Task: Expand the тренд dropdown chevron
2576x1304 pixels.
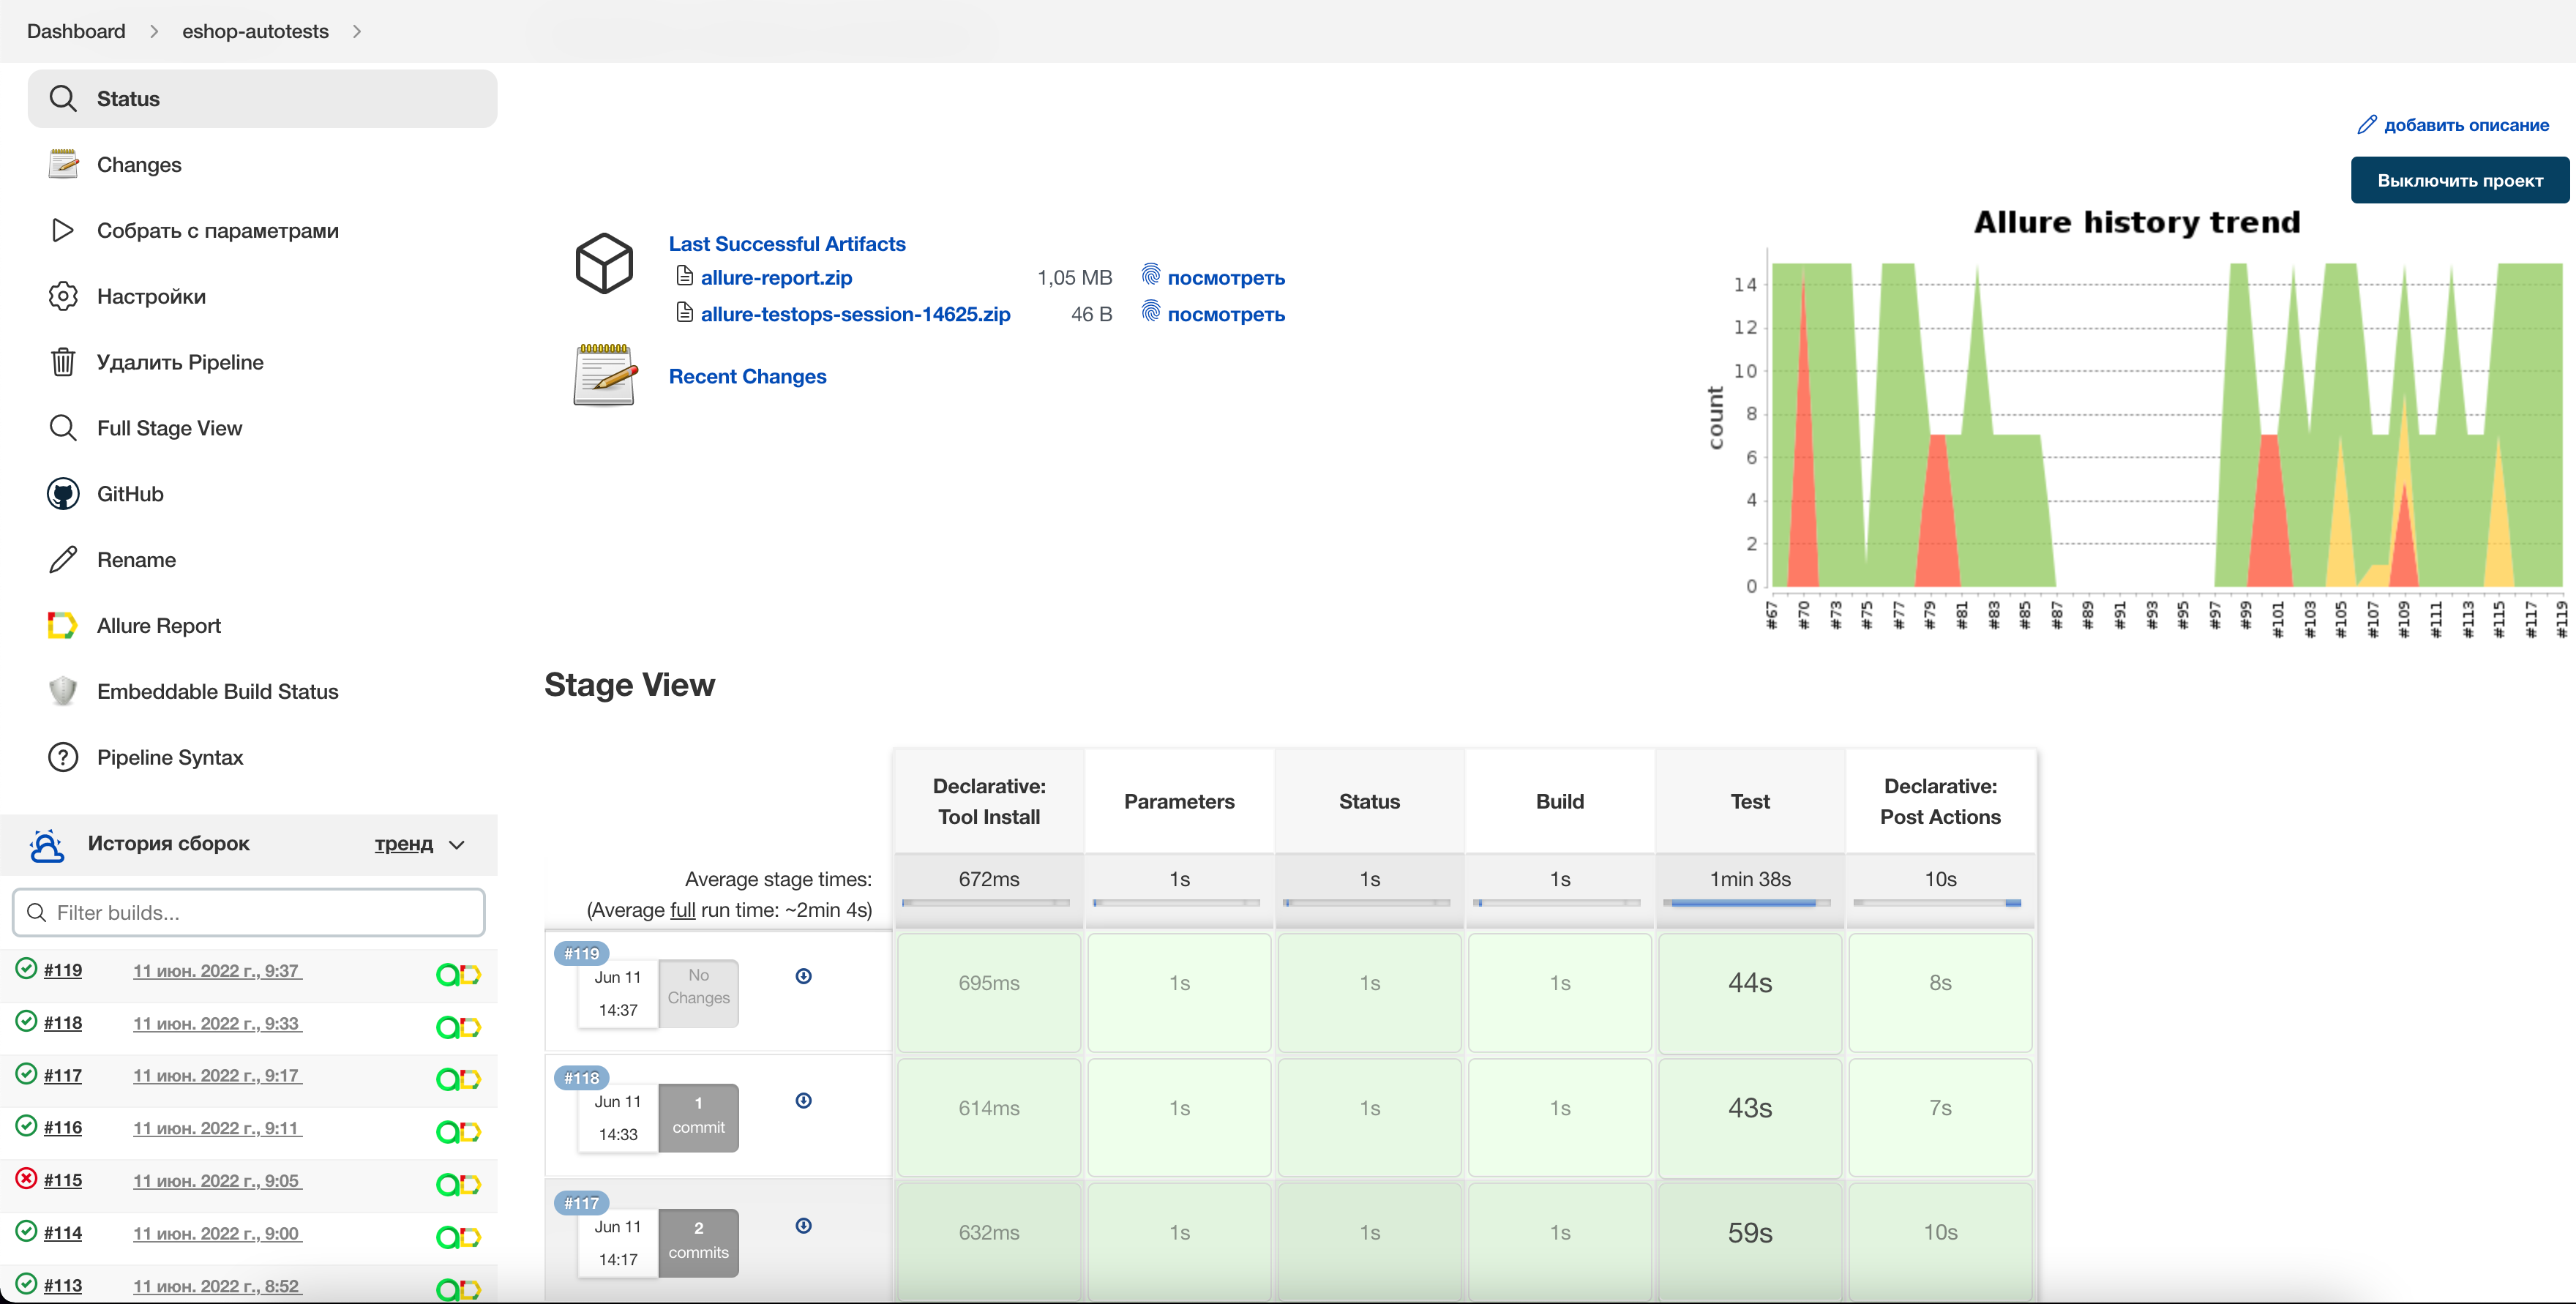Action: tap(457, 845)
